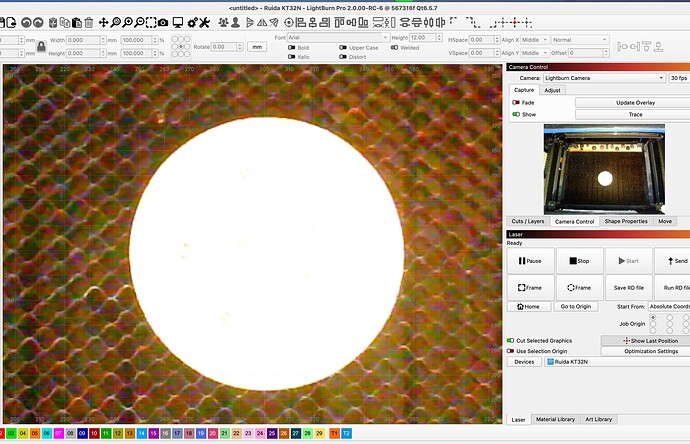Open the Preview monitor icon
The height and width of the screenshot is (444, 690).
pos(178,22)
